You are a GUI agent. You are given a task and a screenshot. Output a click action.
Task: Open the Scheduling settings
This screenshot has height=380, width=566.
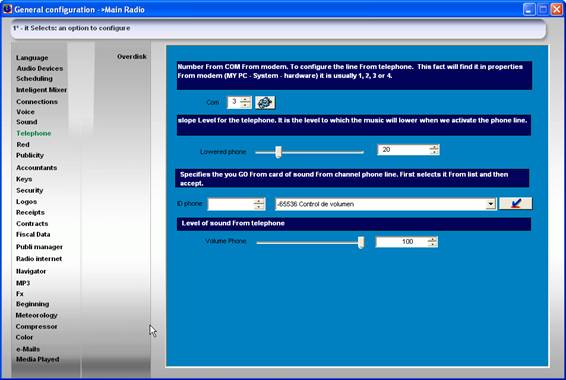click(x=34, y=78)
